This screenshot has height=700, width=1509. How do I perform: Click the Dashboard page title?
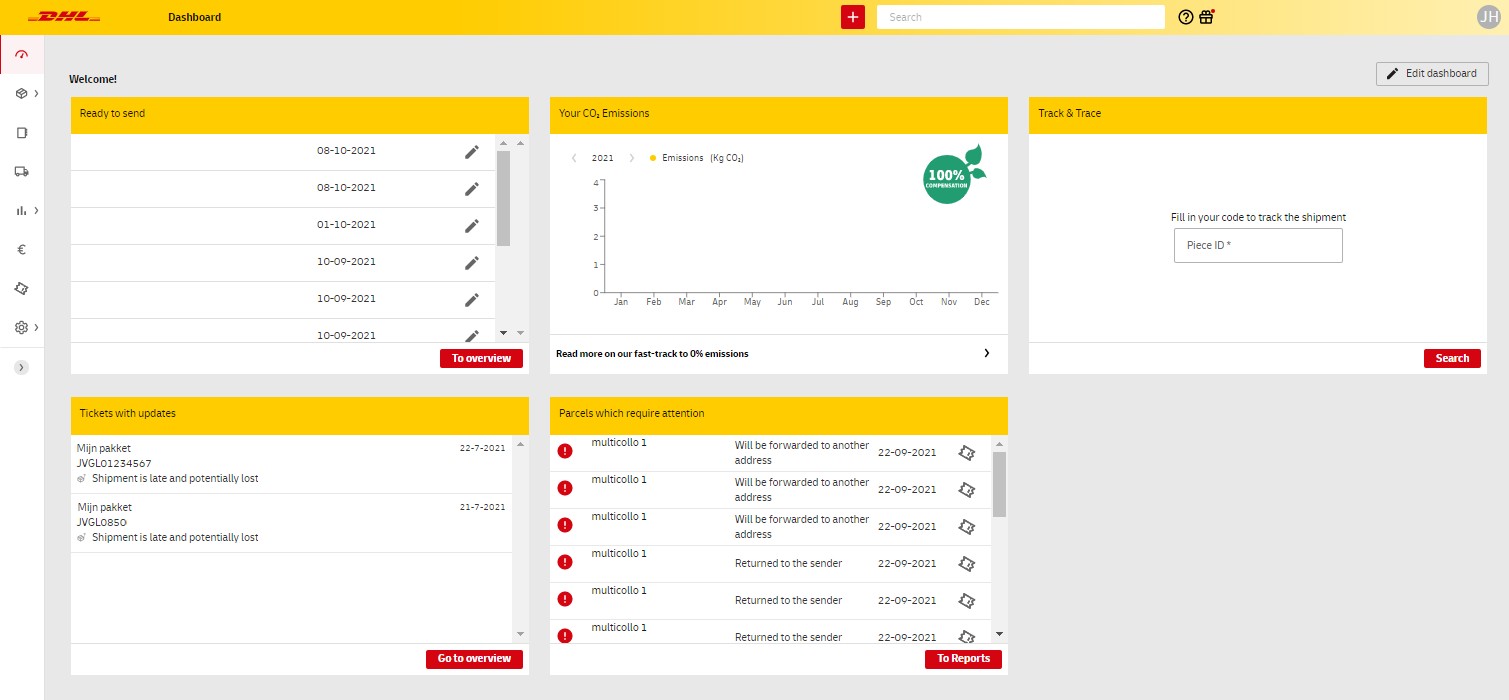(195, 17)
